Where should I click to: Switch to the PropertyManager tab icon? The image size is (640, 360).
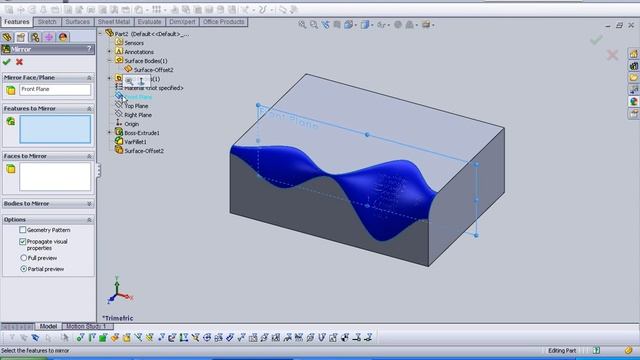click(x=21, y=37)
